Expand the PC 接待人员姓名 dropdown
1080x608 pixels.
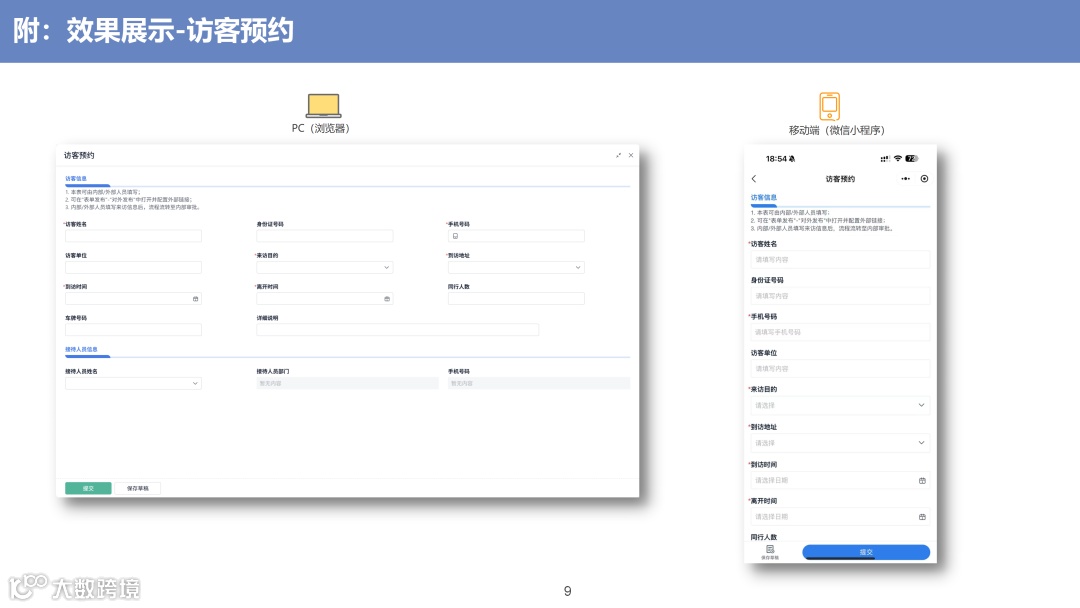(133, 384)
